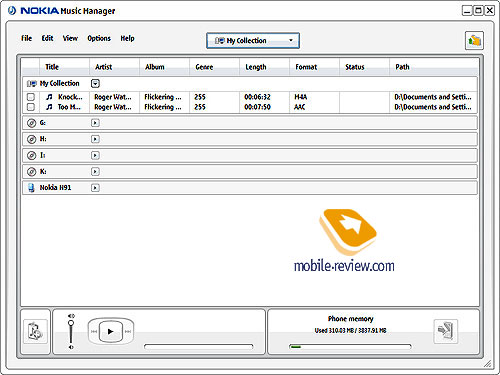Image resolution: width=500 pixels, height=375 pixels.
Task: Select the Too M... track title
Action: point(69,107)
